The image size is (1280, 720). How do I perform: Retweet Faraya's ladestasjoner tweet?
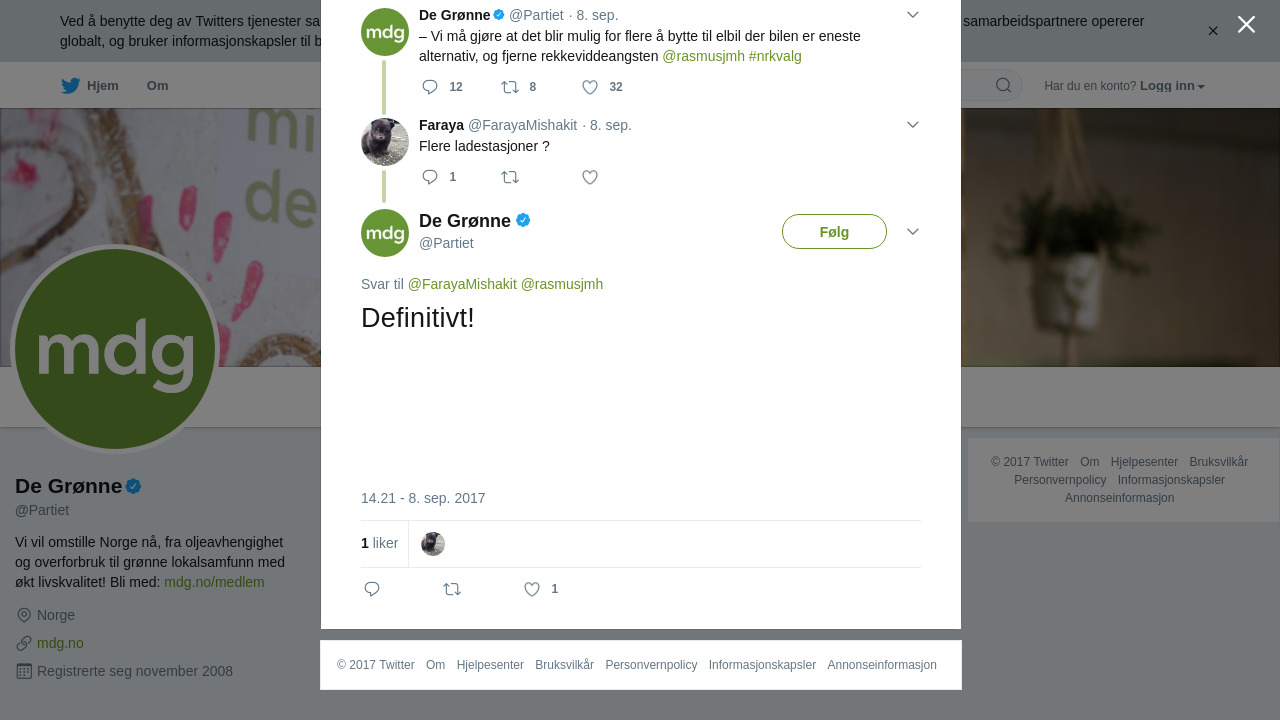(x=510, y=177)
